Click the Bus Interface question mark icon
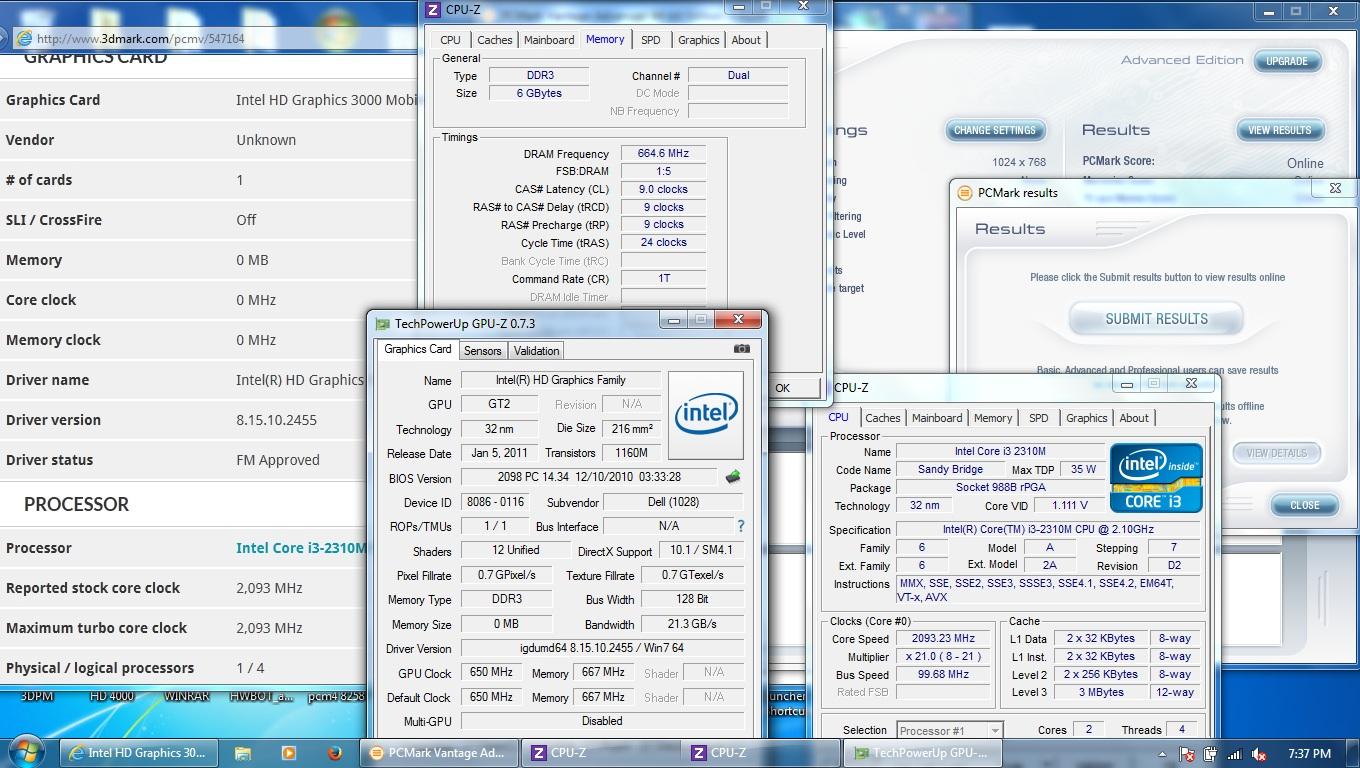The height and width of the screenshot is (768, 1360). (x=741, y=526)
